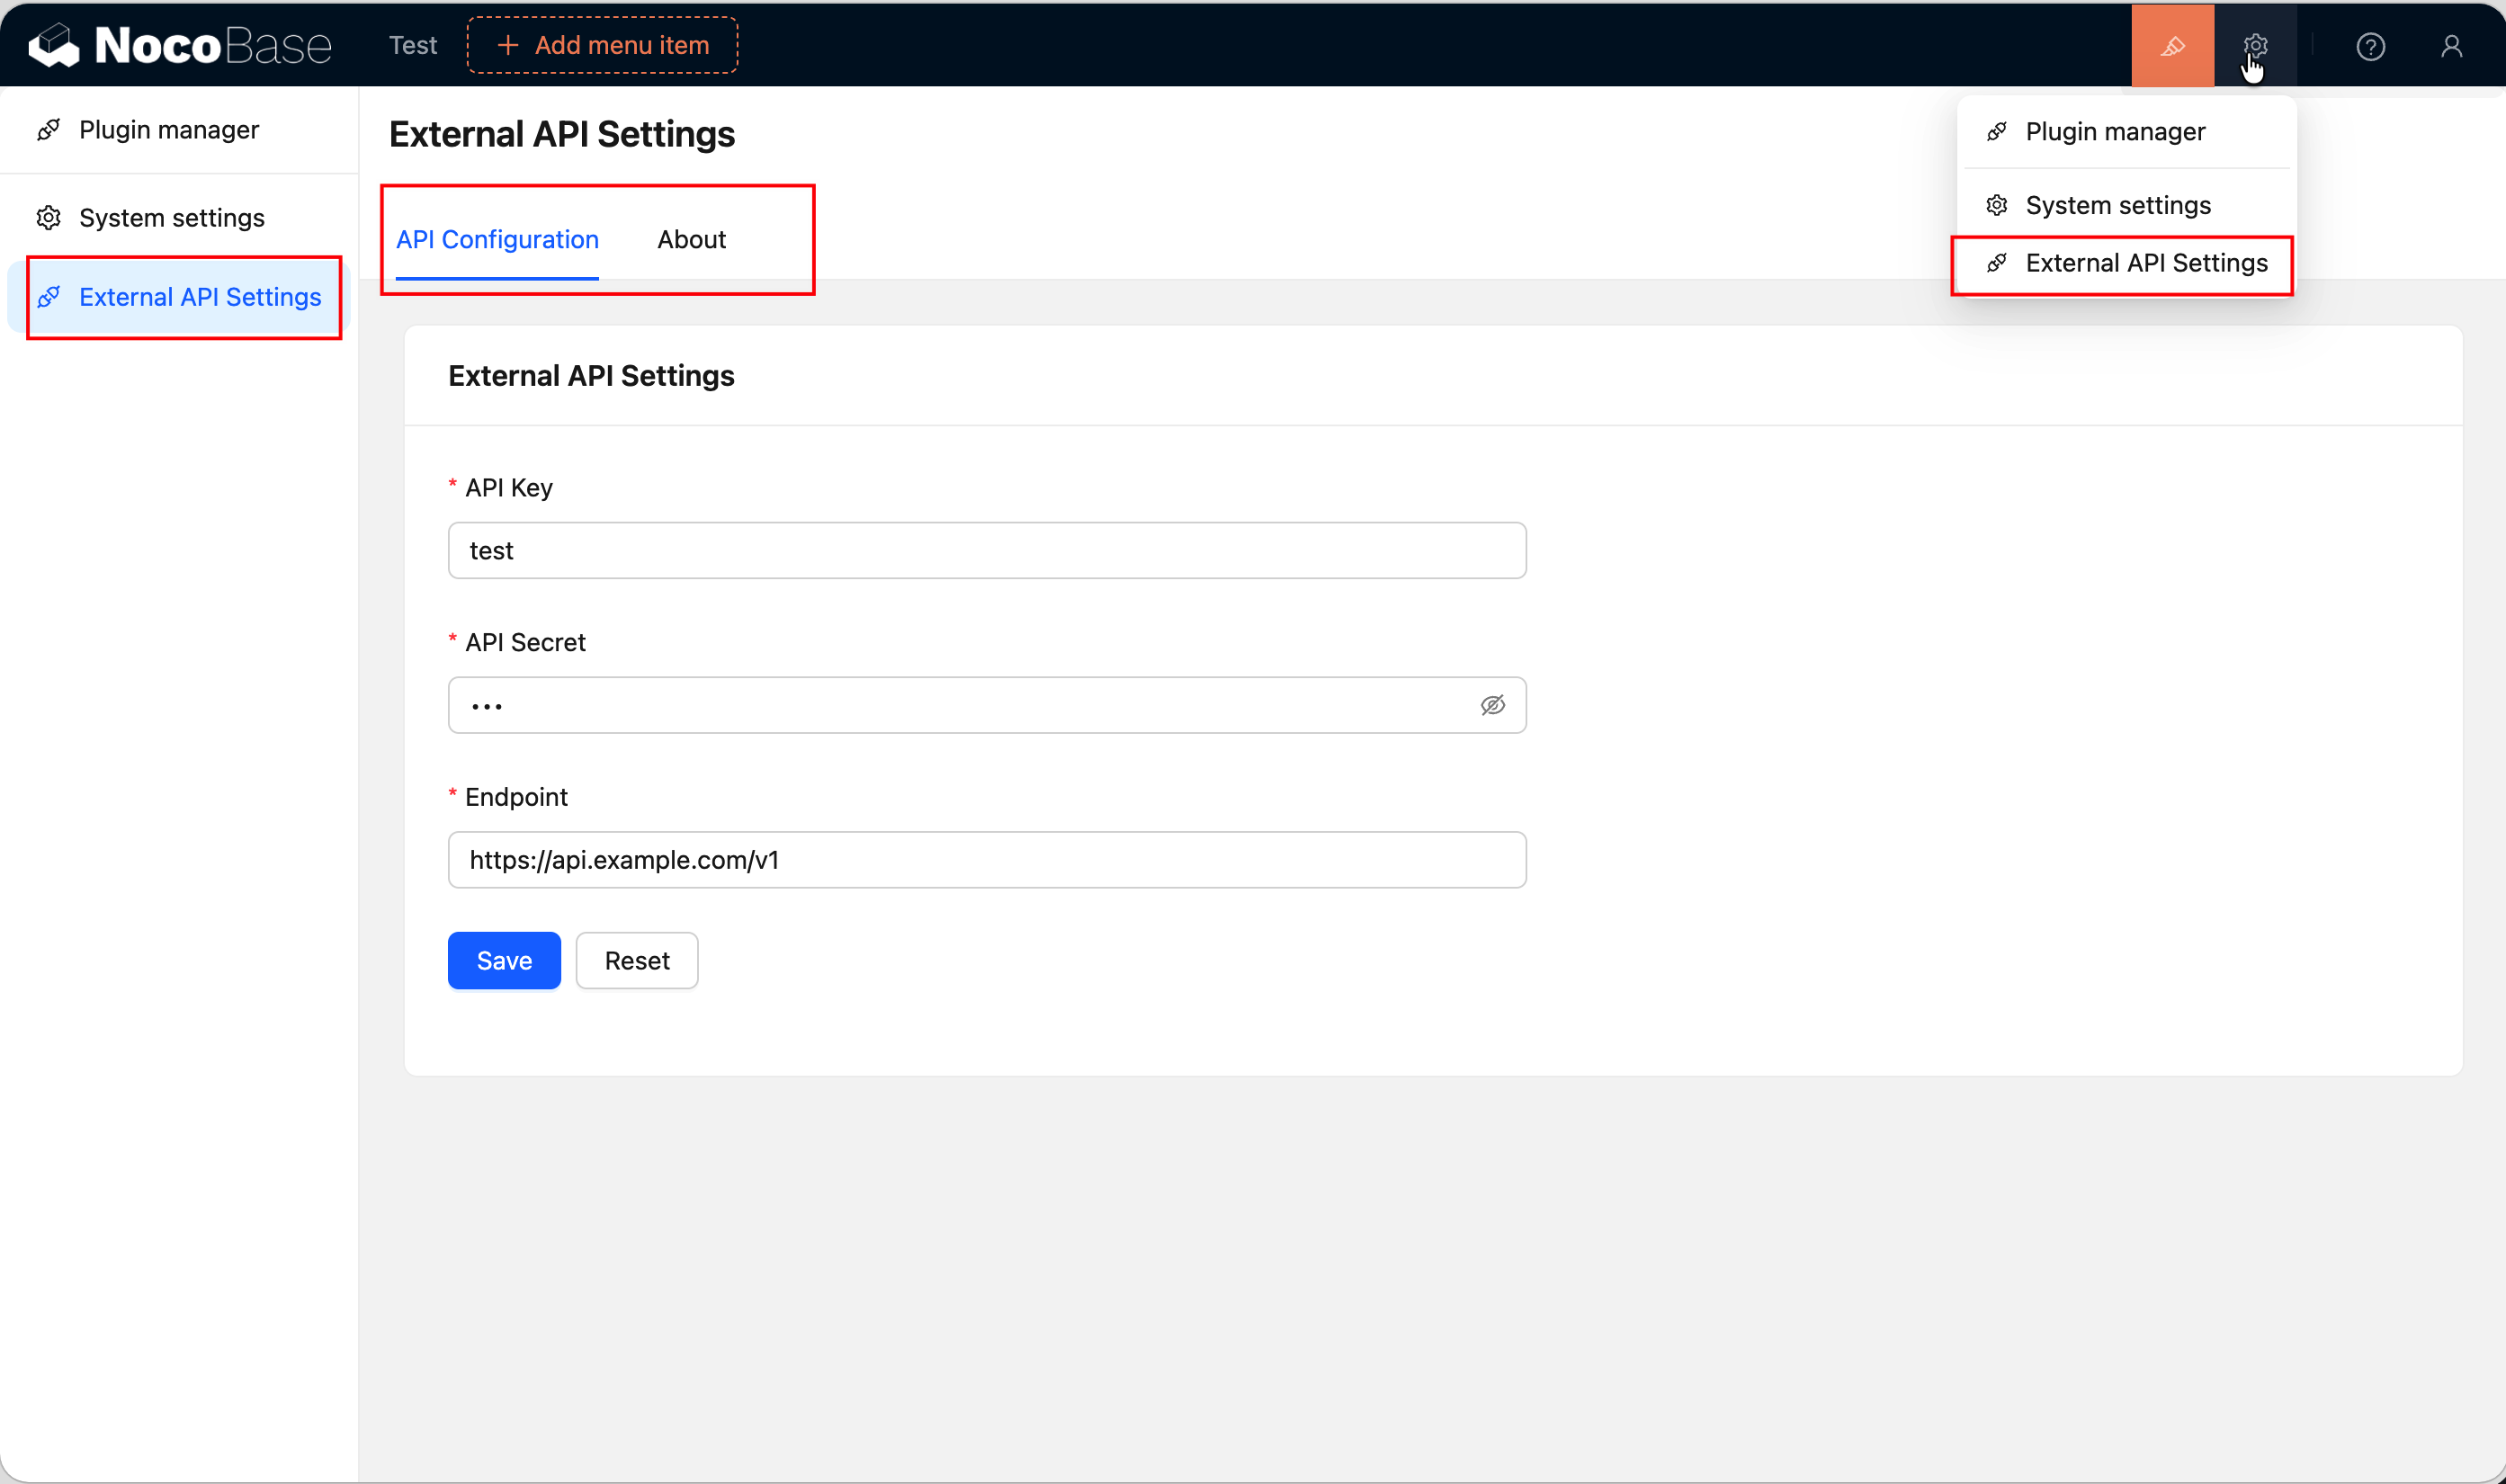The height and width of the screenshot is (1484, 2506).
Task: Click the Add menu item button
Action: pos(602,45)
